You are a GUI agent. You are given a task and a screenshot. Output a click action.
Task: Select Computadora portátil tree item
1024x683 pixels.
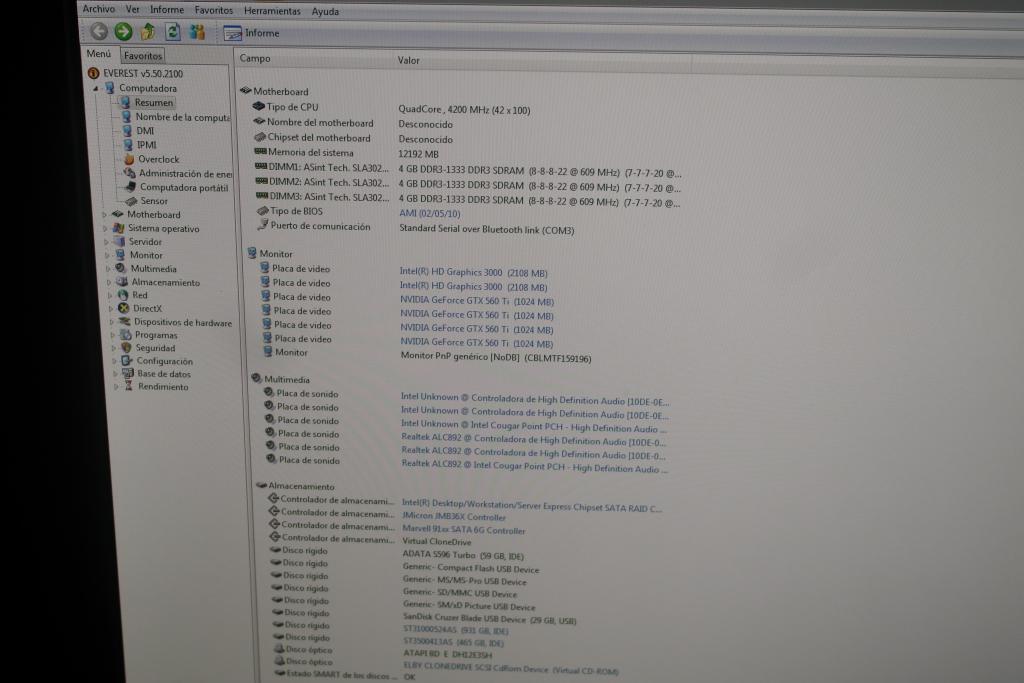pos(184,187)
